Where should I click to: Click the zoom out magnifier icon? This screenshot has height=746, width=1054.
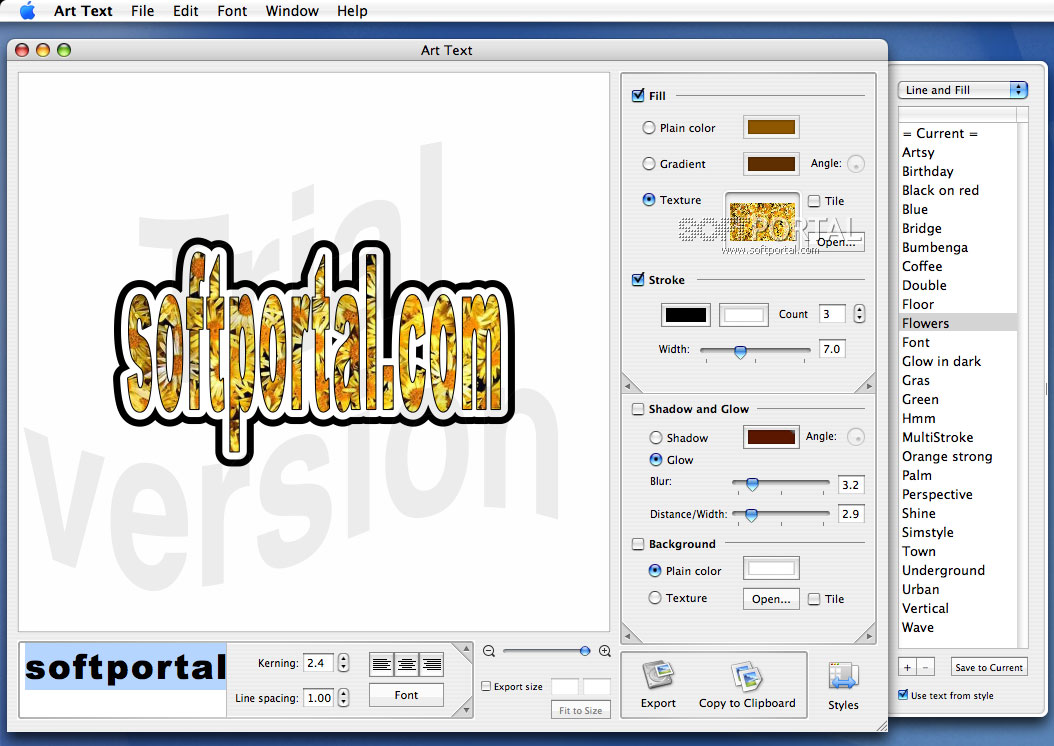489,651
